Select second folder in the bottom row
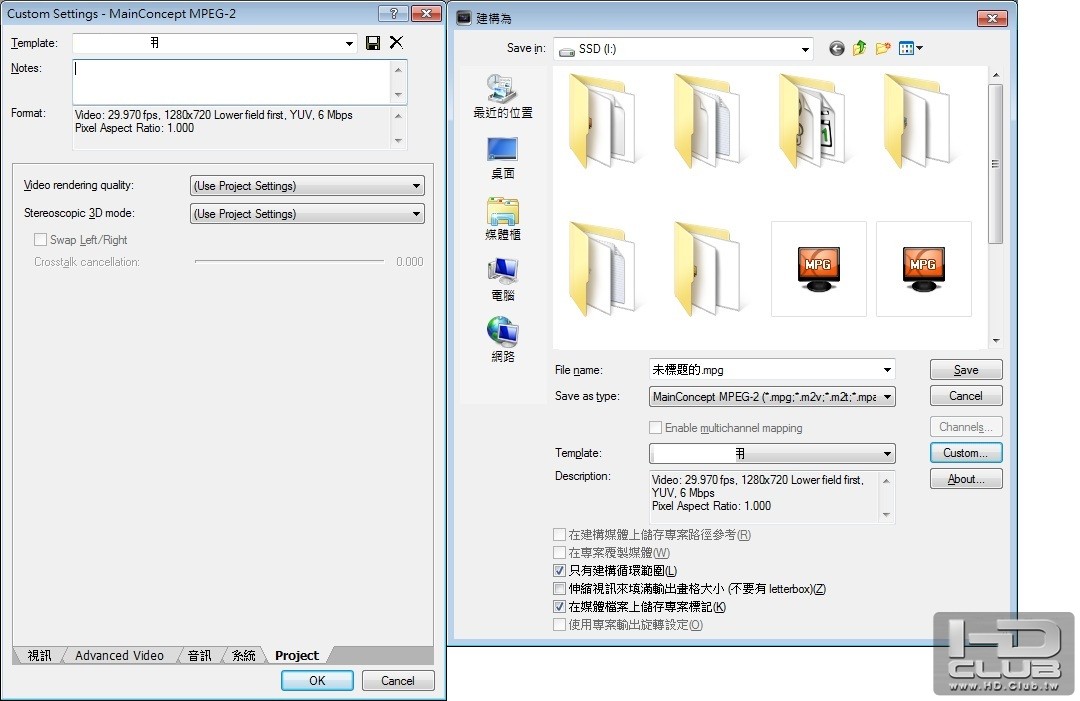 709,269
